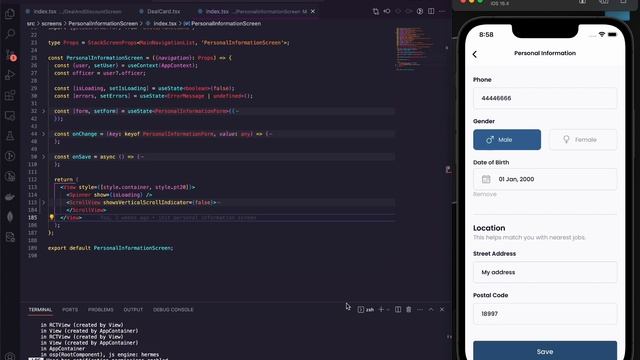Tap the Save button in simulator
This screenshot has height=360, width=640.
pos(545,351)
